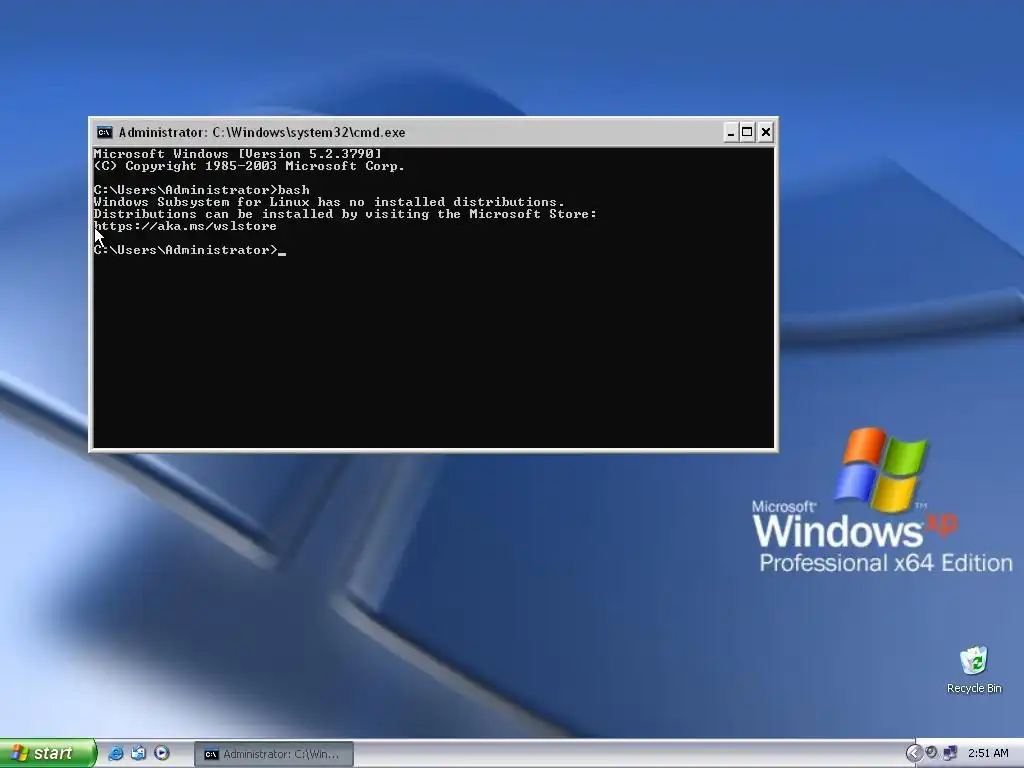The image size is (1024, 768).
Task: Click the 'C:\Users\Administrator>bash' command line
Action: 202,190
